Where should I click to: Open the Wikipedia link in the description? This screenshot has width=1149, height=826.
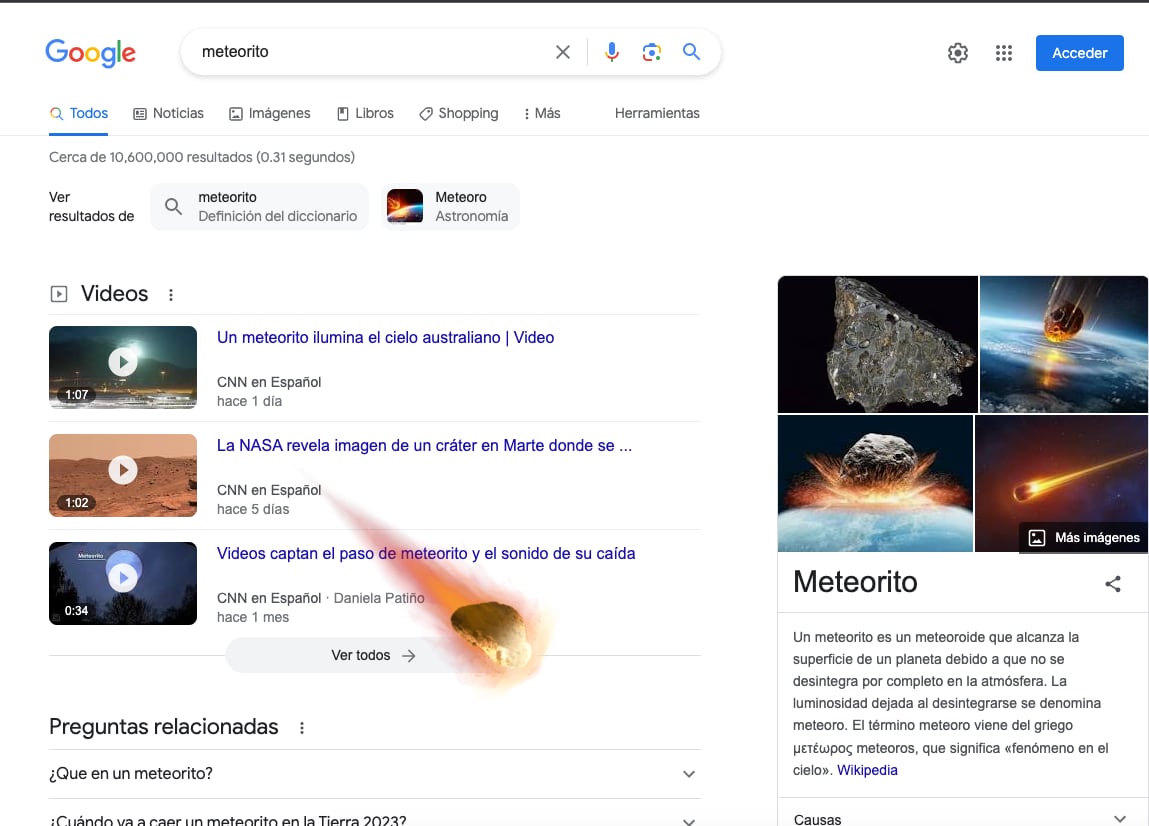click(866, 769)
